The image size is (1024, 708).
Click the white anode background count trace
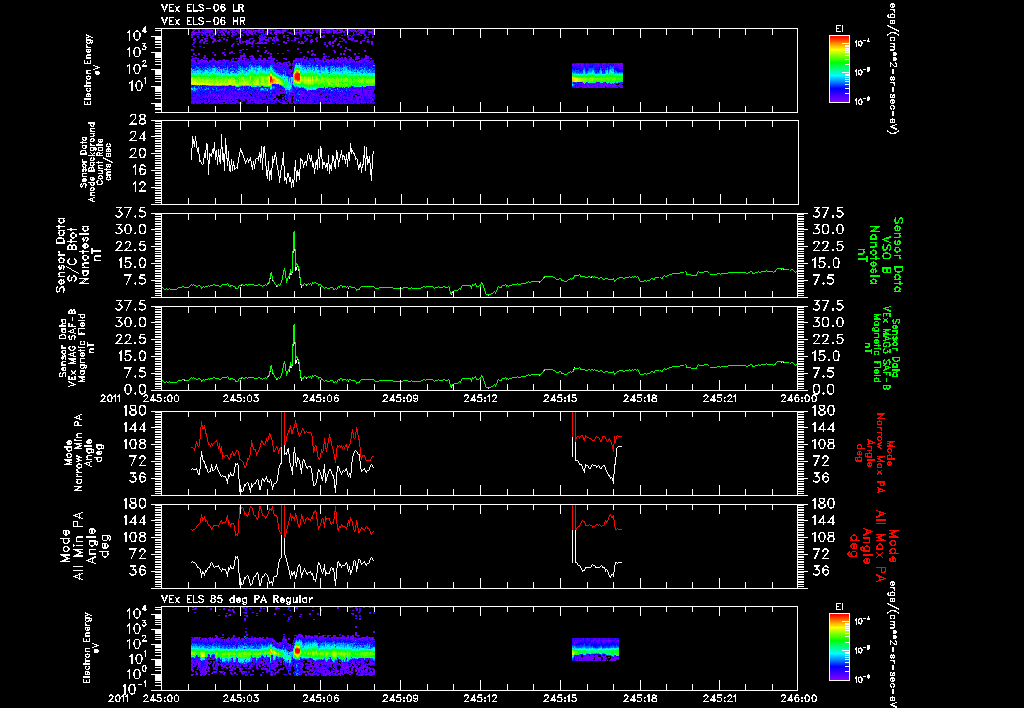(x=282, y=161)
